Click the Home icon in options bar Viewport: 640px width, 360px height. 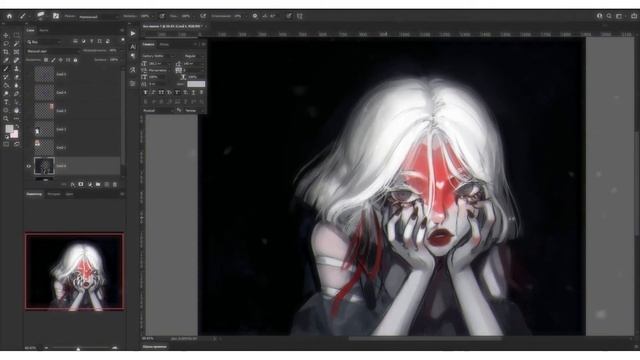(x=9, y=16)
